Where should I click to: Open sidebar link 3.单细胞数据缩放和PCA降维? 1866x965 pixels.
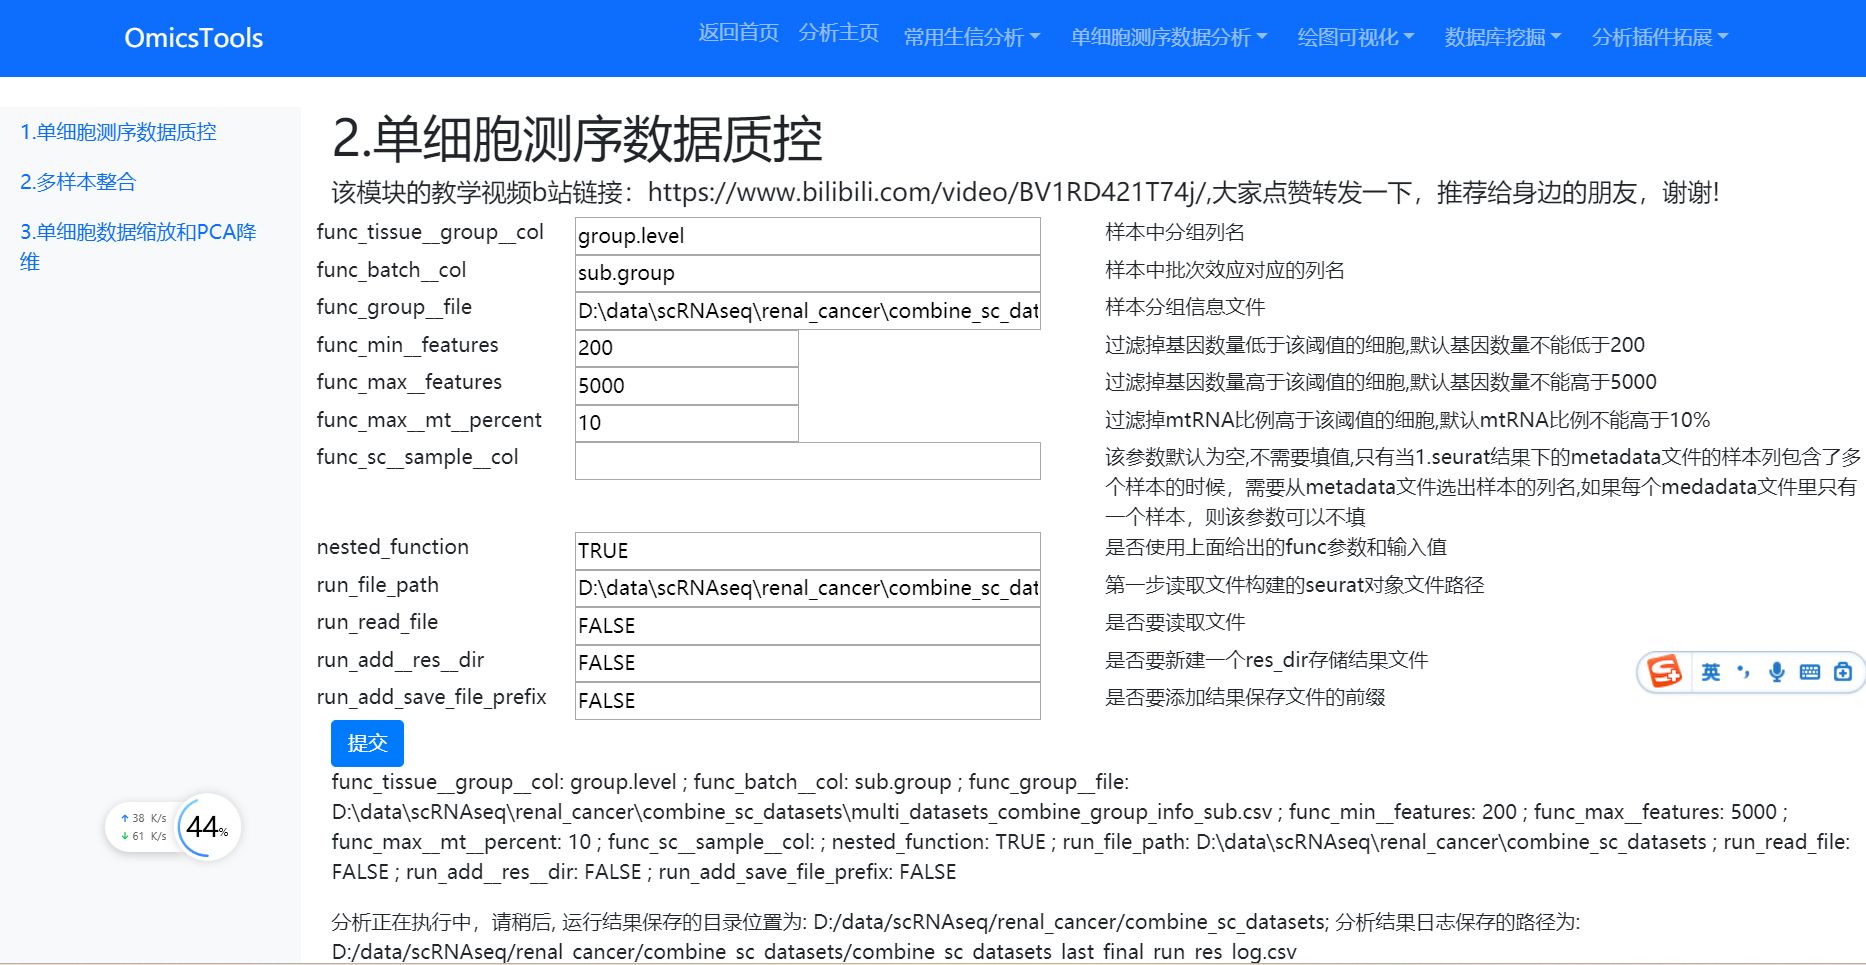(138, 247)
